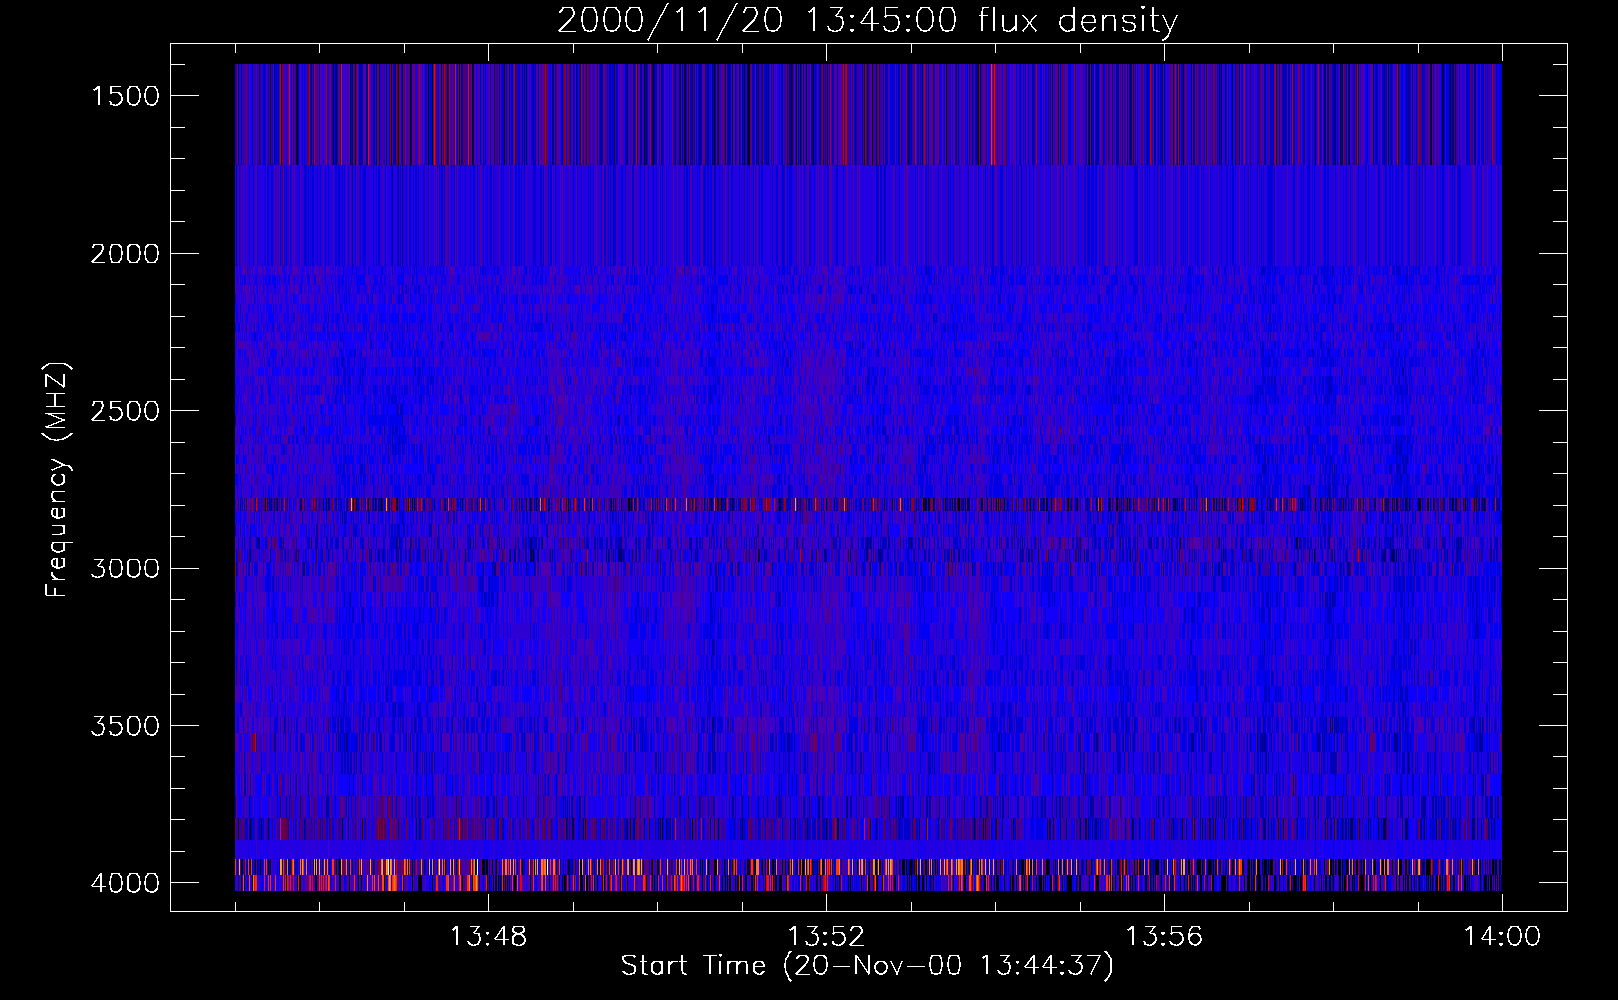
Task: Click the 13:56 time tick label
Action: click(x=1164, y=937)
